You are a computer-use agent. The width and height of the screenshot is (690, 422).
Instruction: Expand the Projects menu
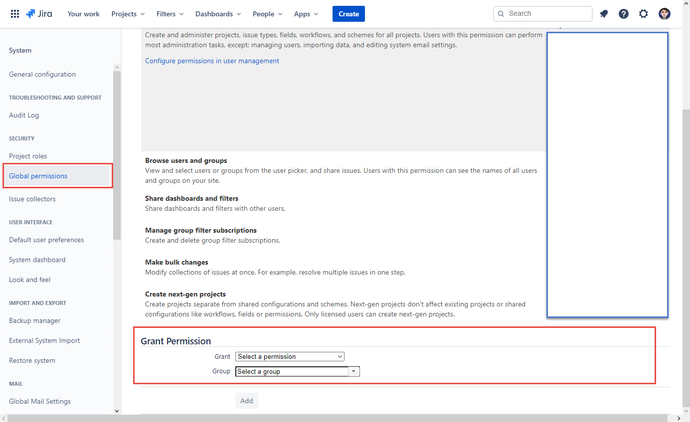(128, 14)
